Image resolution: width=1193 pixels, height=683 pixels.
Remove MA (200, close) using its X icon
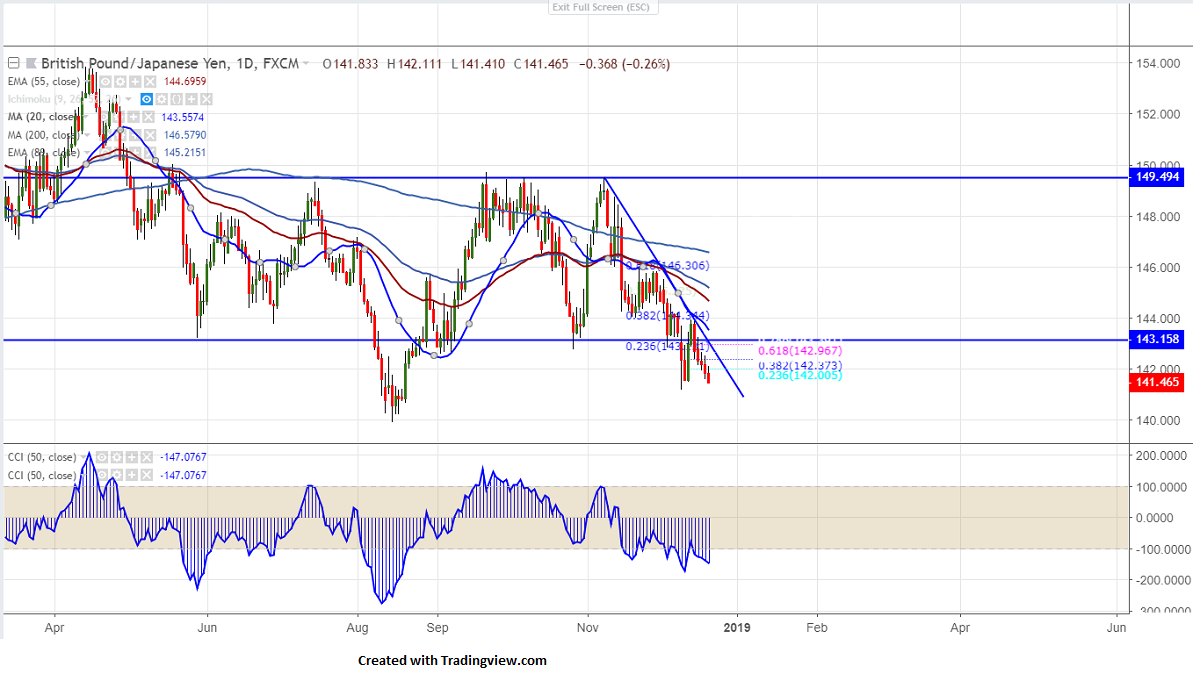point(150,135)
